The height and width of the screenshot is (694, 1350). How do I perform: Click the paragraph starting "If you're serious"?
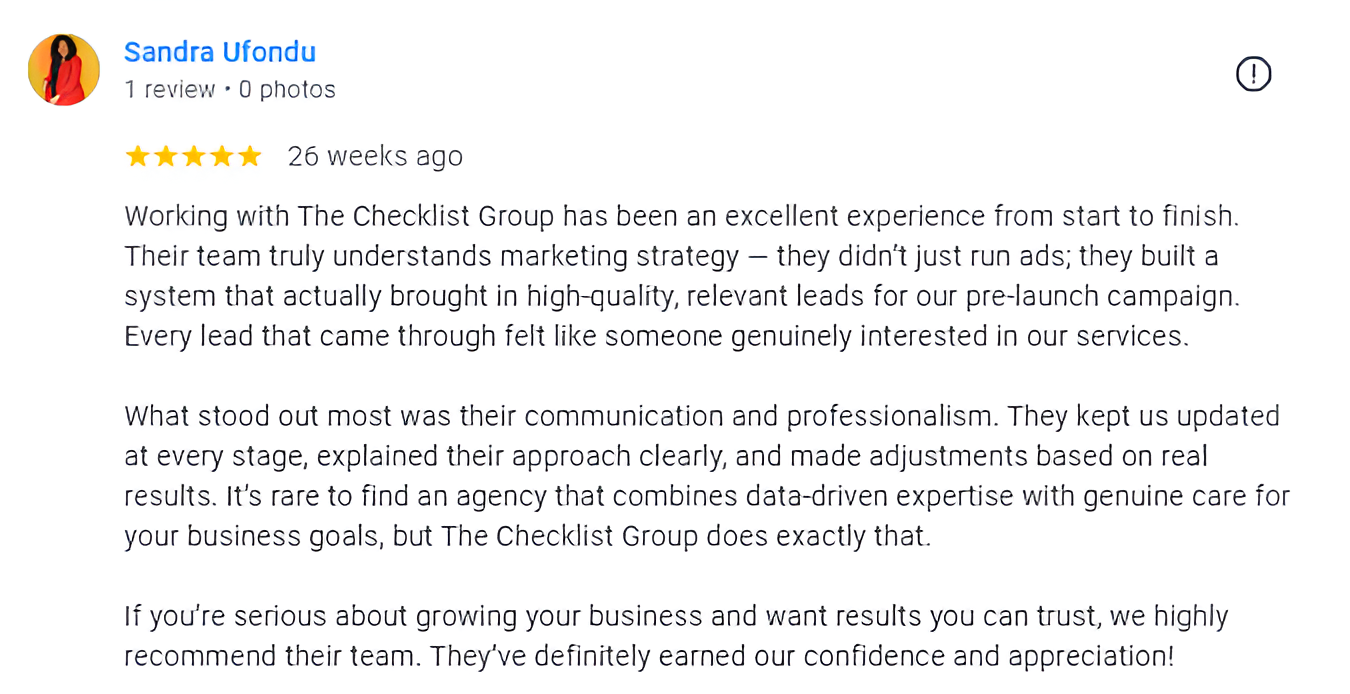[x=676, y=636]
